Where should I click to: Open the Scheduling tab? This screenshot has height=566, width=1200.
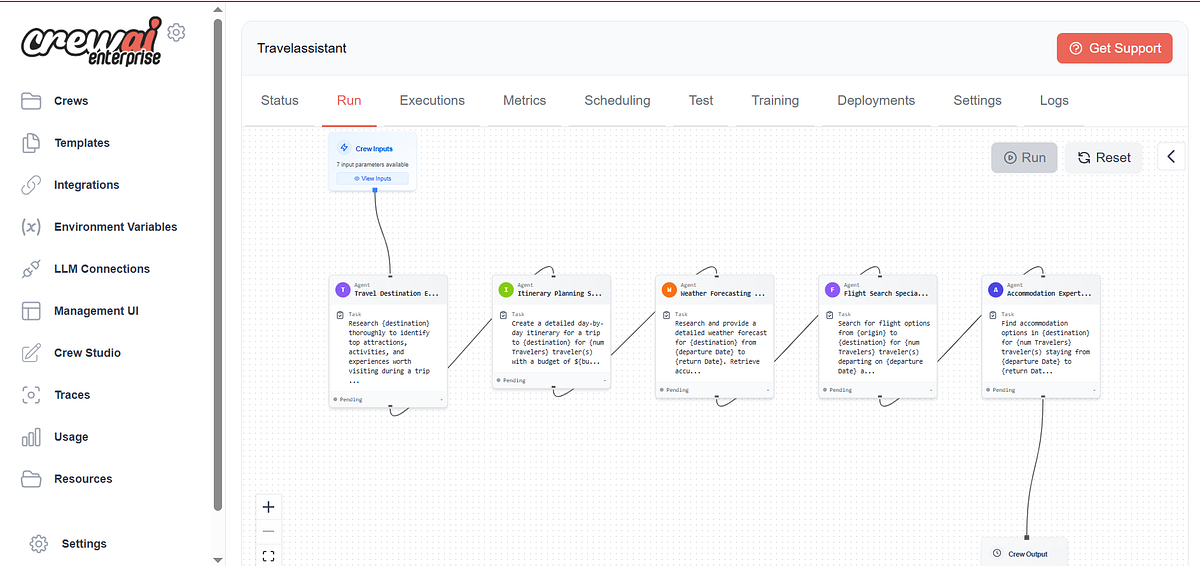pos(617,100)
